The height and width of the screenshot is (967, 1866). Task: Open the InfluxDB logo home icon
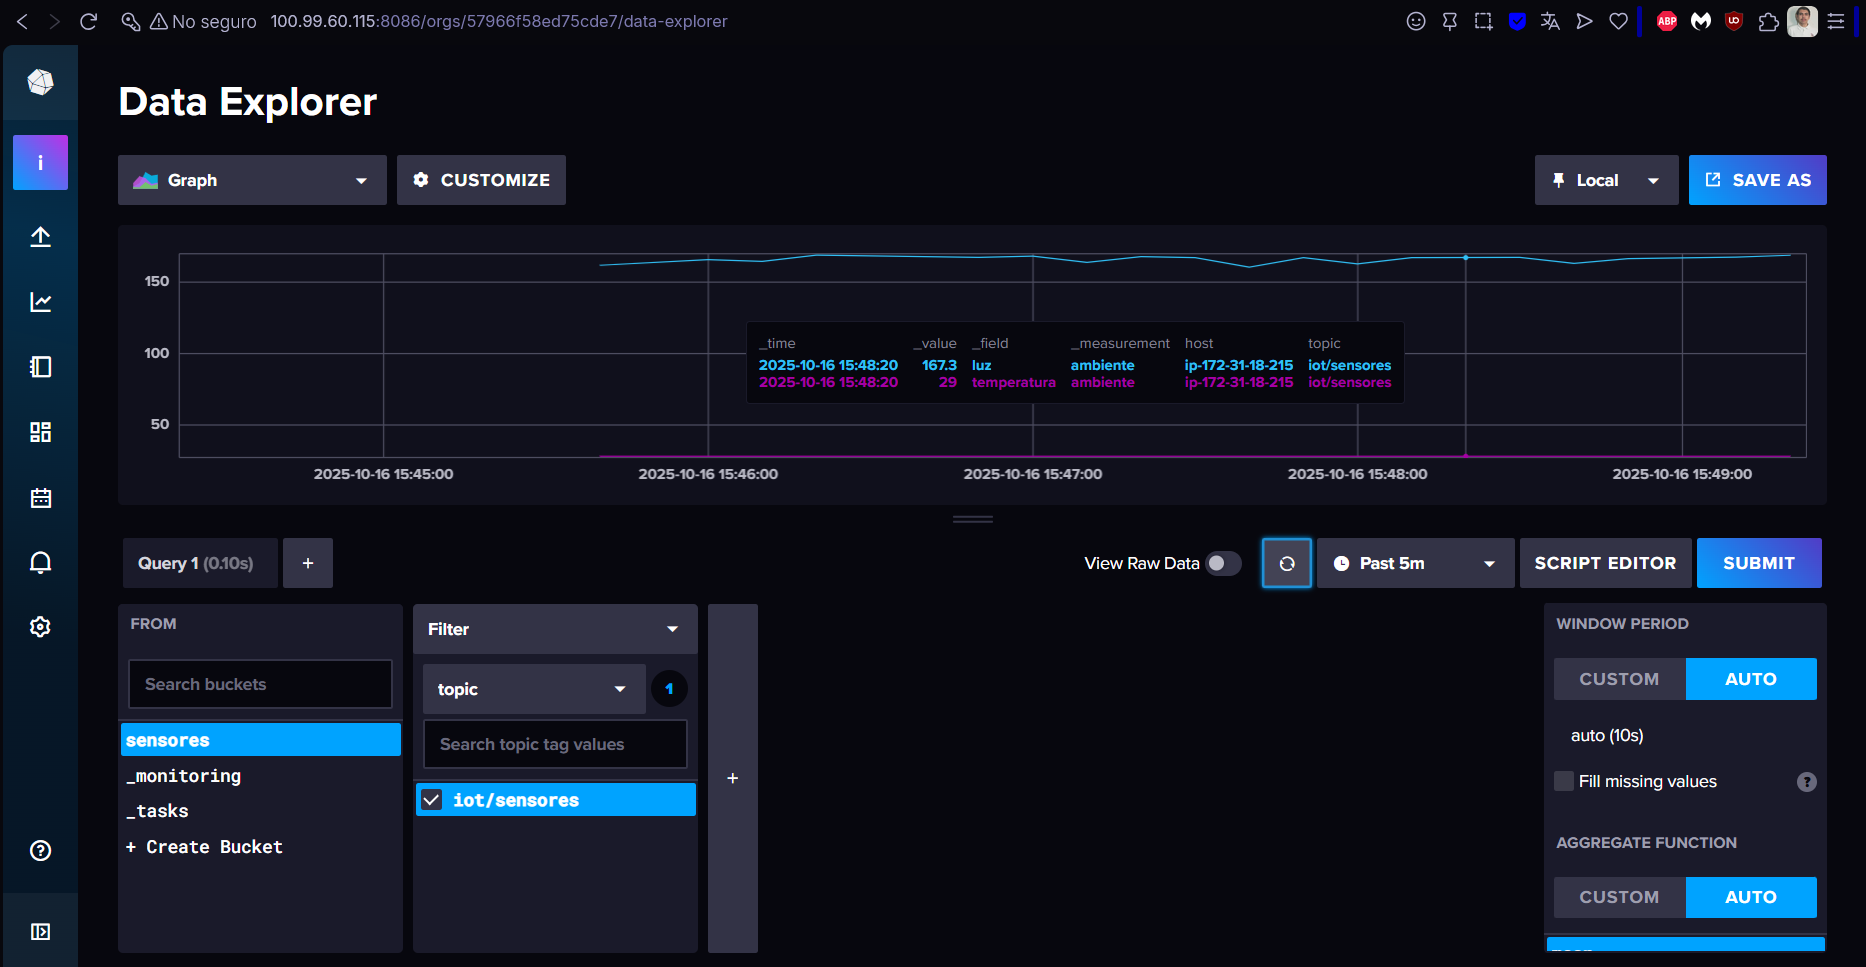[x=40, y=82]
